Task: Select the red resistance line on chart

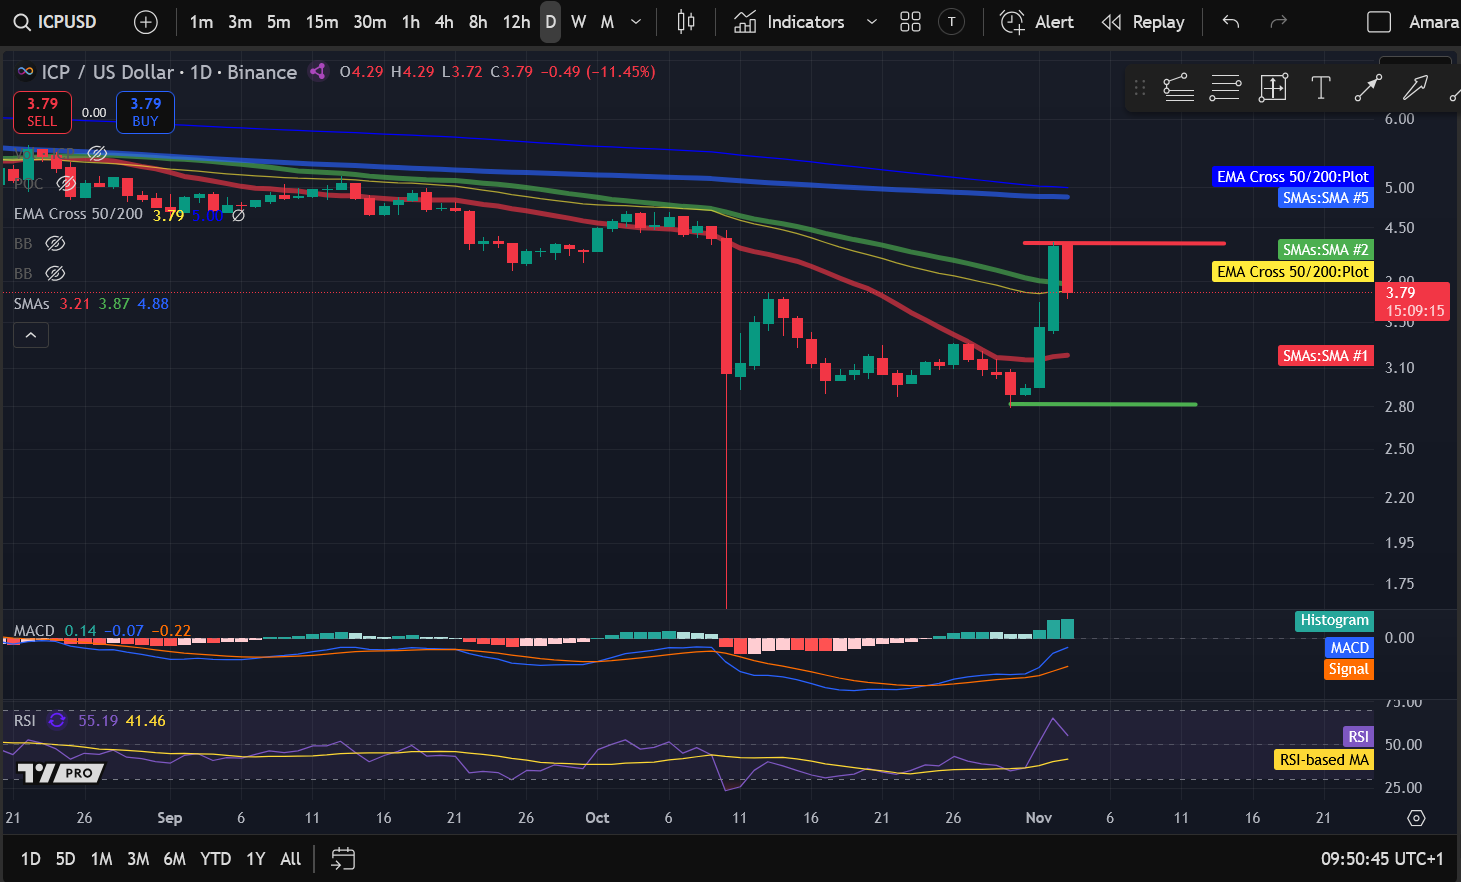Action: tap(1124, 243)
